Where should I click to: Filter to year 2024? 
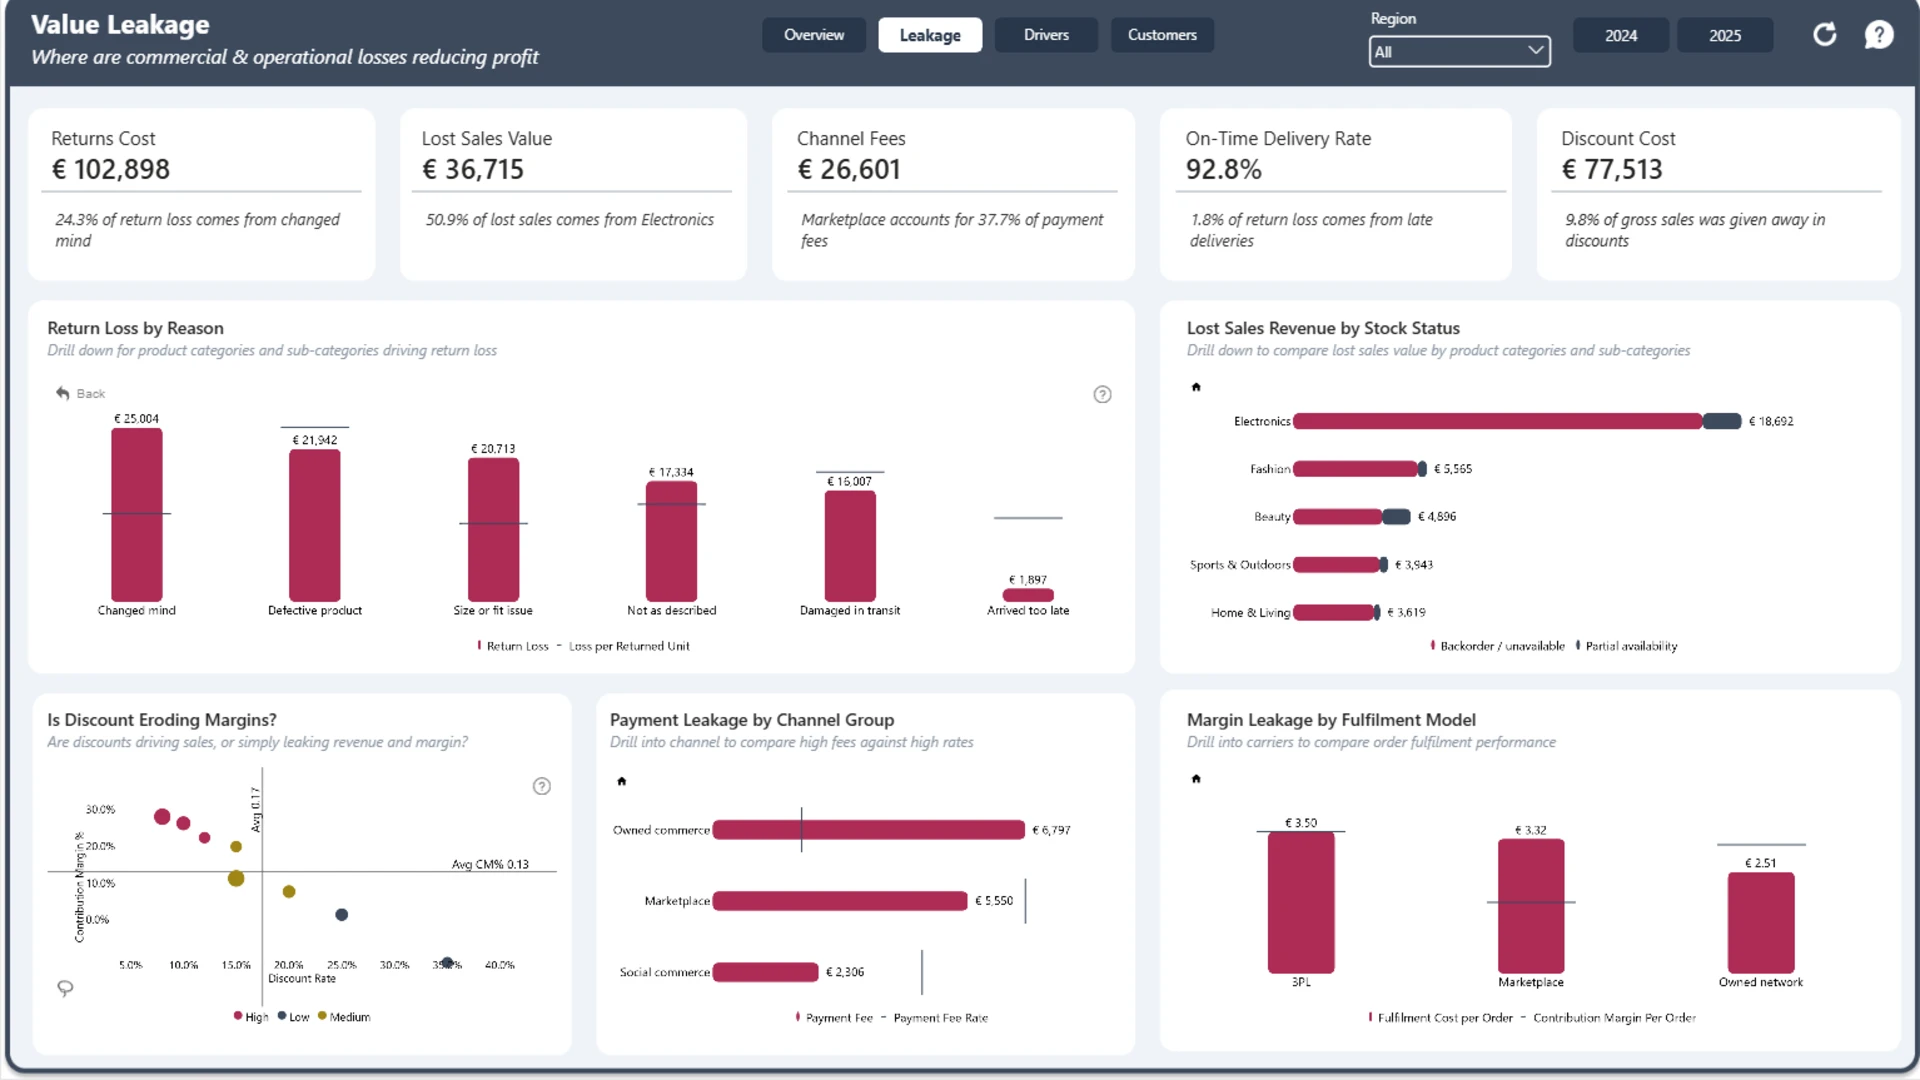coord(1621,35)
